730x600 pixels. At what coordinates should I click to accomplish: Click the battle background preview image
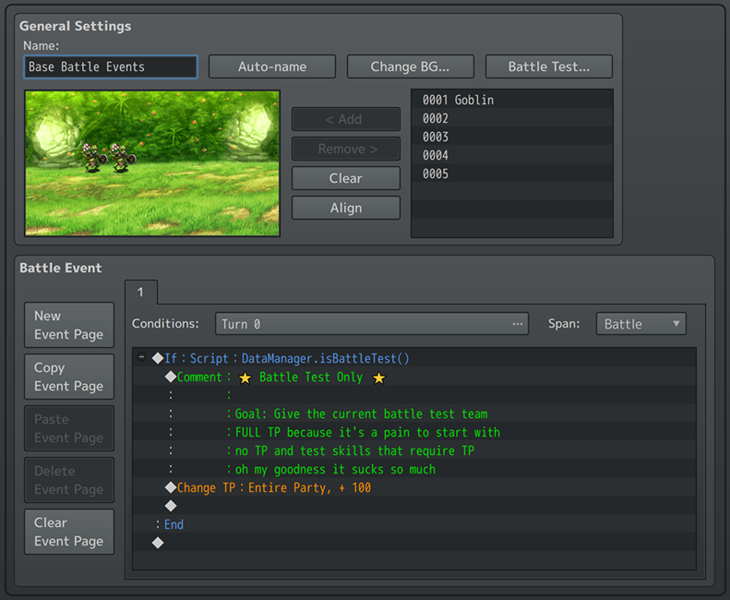(x=152, y=163)
